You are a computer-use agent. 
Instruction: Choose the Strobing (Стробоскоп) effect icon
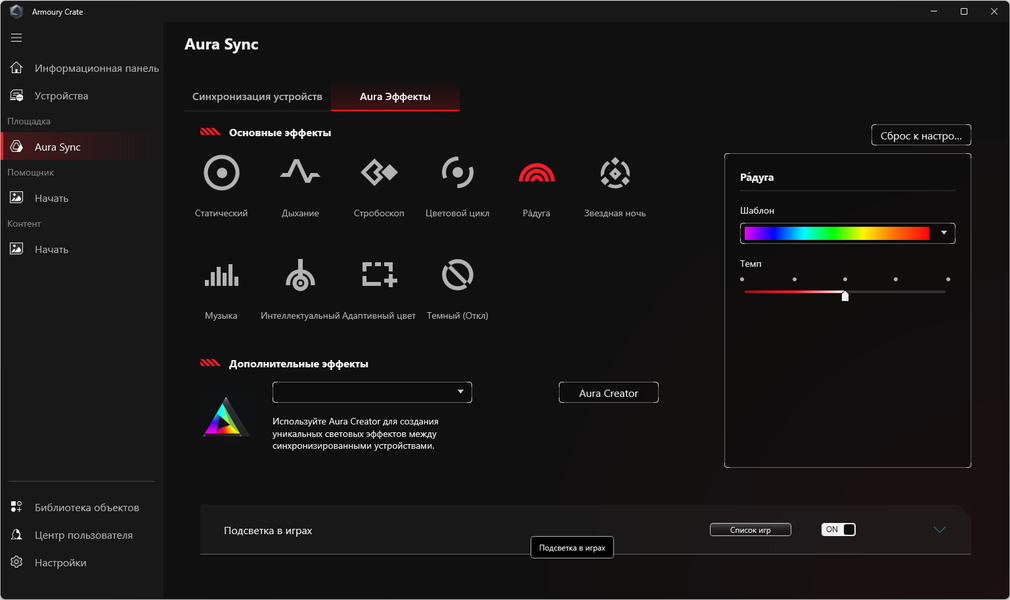[x=379, y=173]
